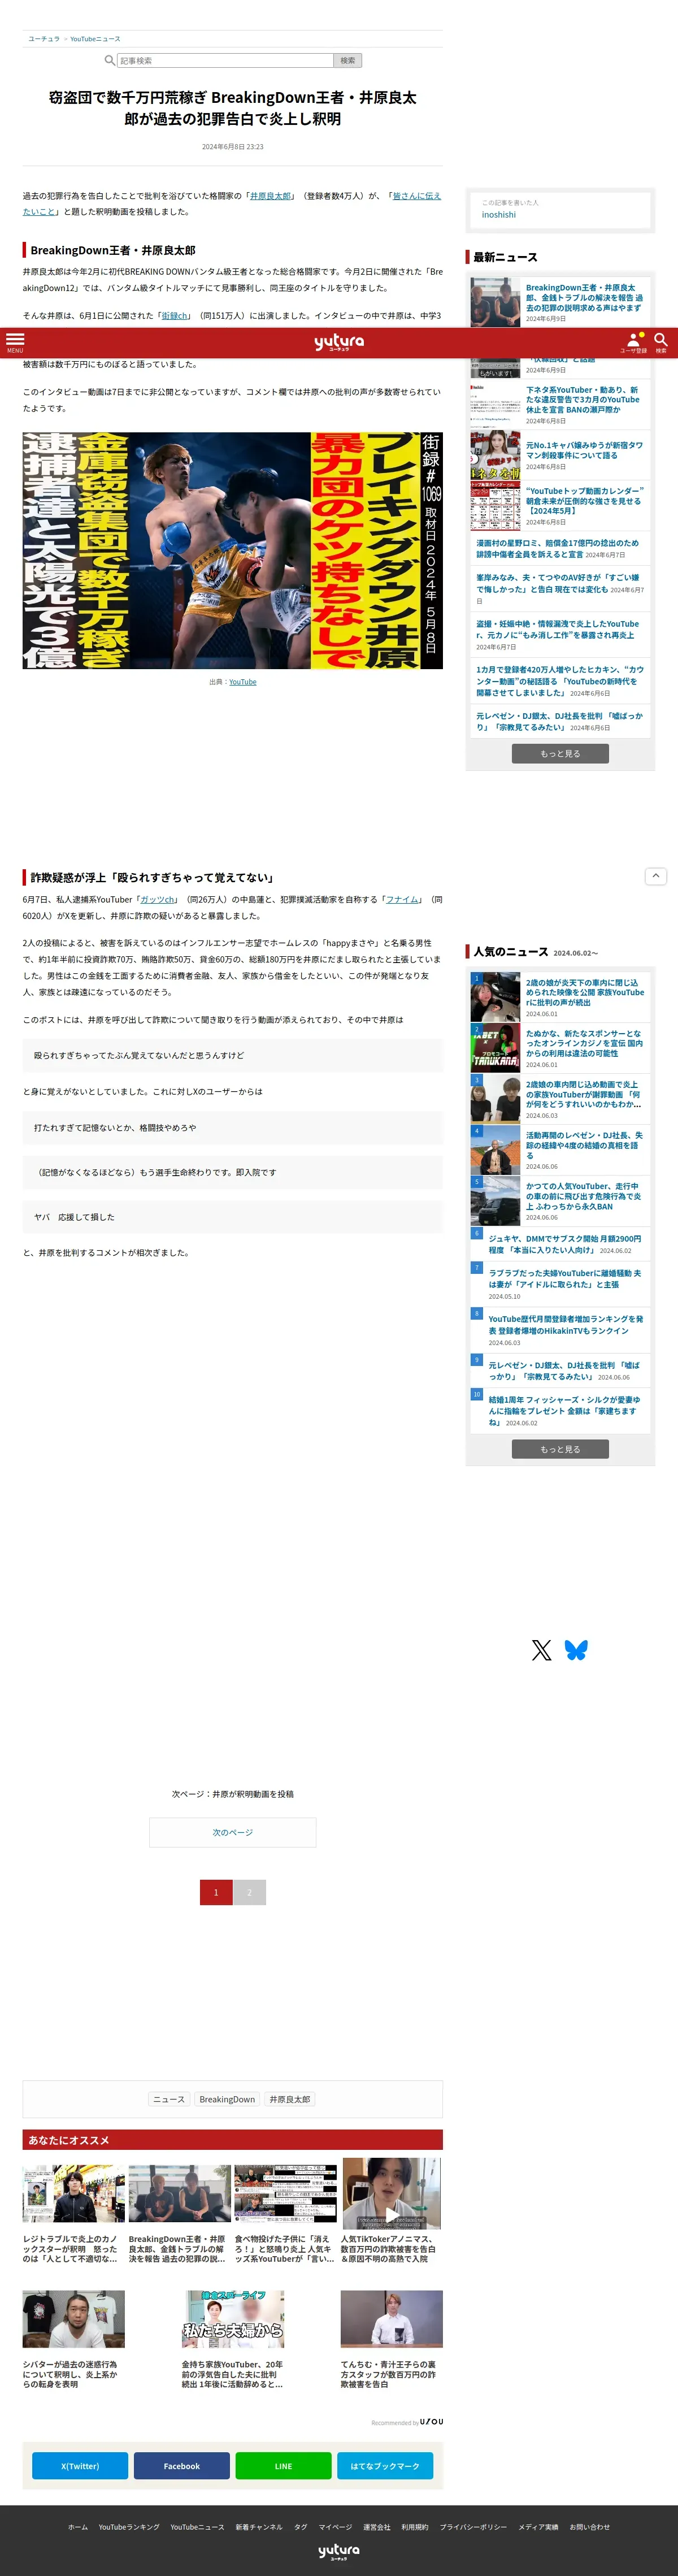Viewport: 678px width, 2576px height.
Task: Open popular news ranked 1 about 2歳の娘
Action: tap(560, 997)
